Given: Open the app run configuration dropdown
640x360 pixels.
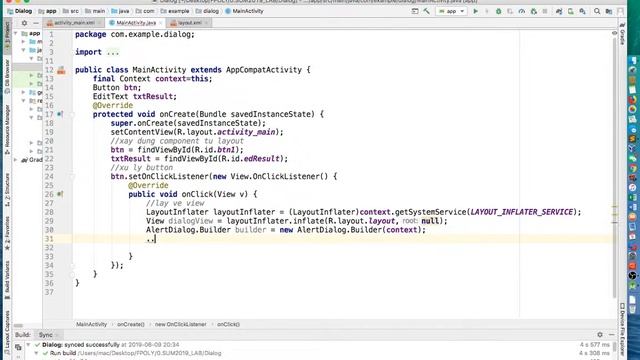Looking at the screenshot, I should (x=452, y=11).
